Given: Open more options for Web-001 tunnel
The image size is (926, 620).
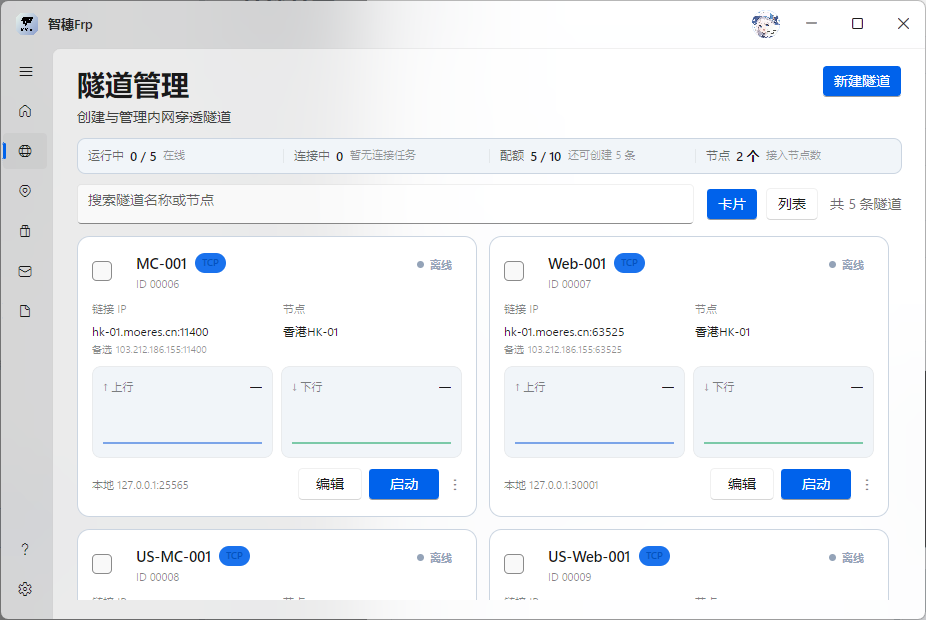Looking at the screenshot, I should [867, 485].
